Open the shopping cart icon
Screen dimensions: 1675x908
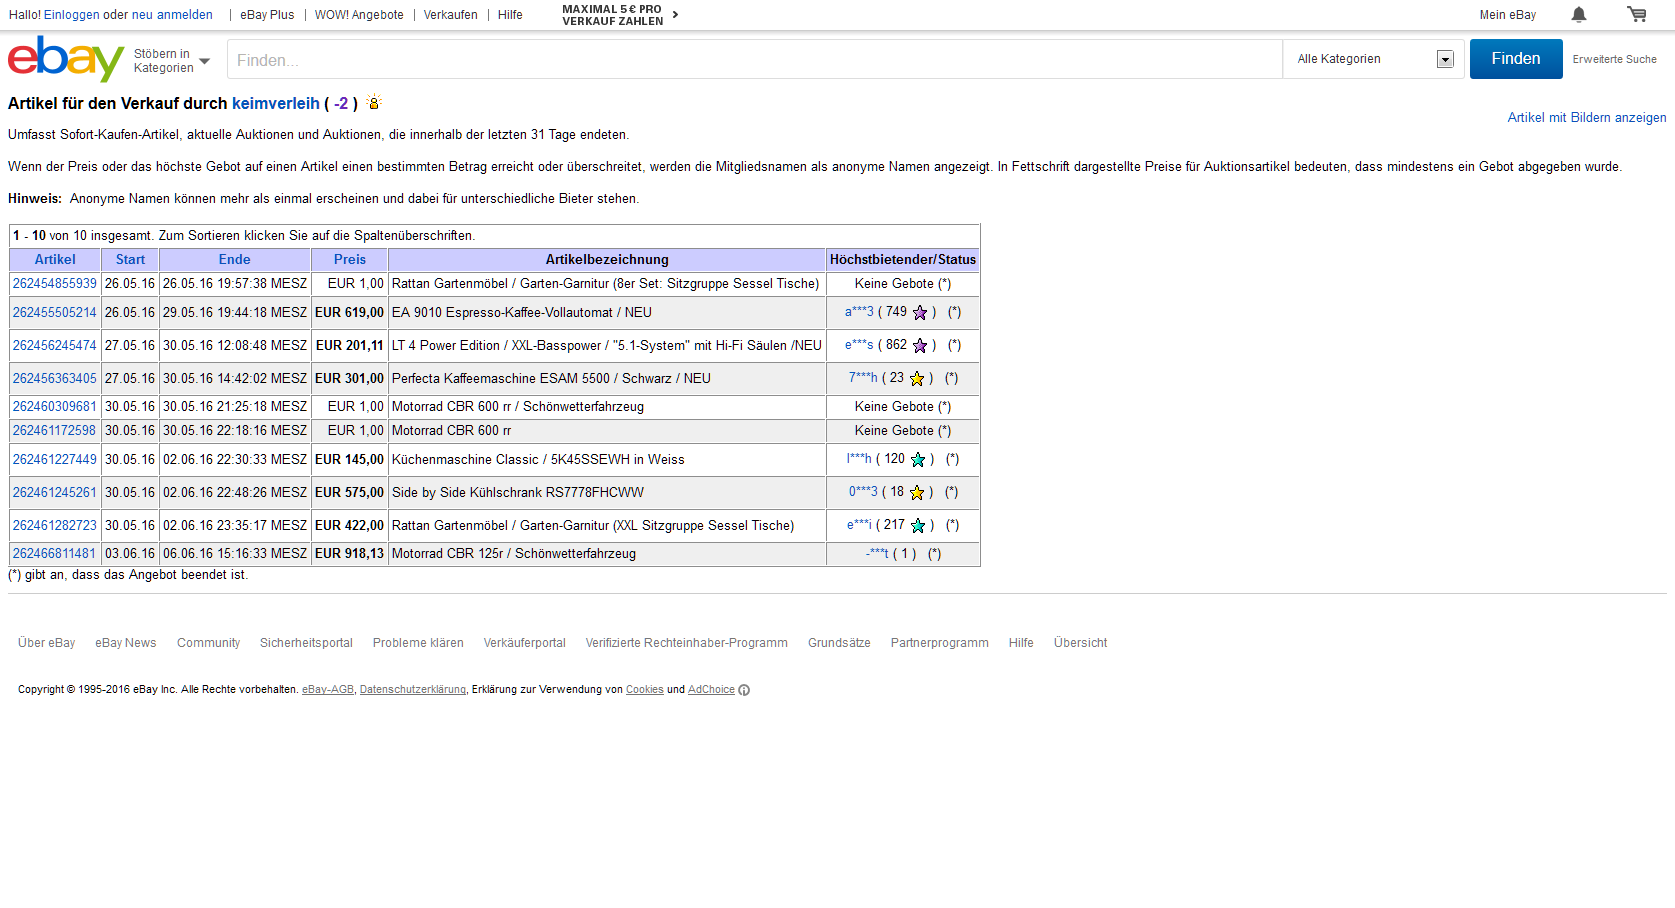(x=1637, y=14)
